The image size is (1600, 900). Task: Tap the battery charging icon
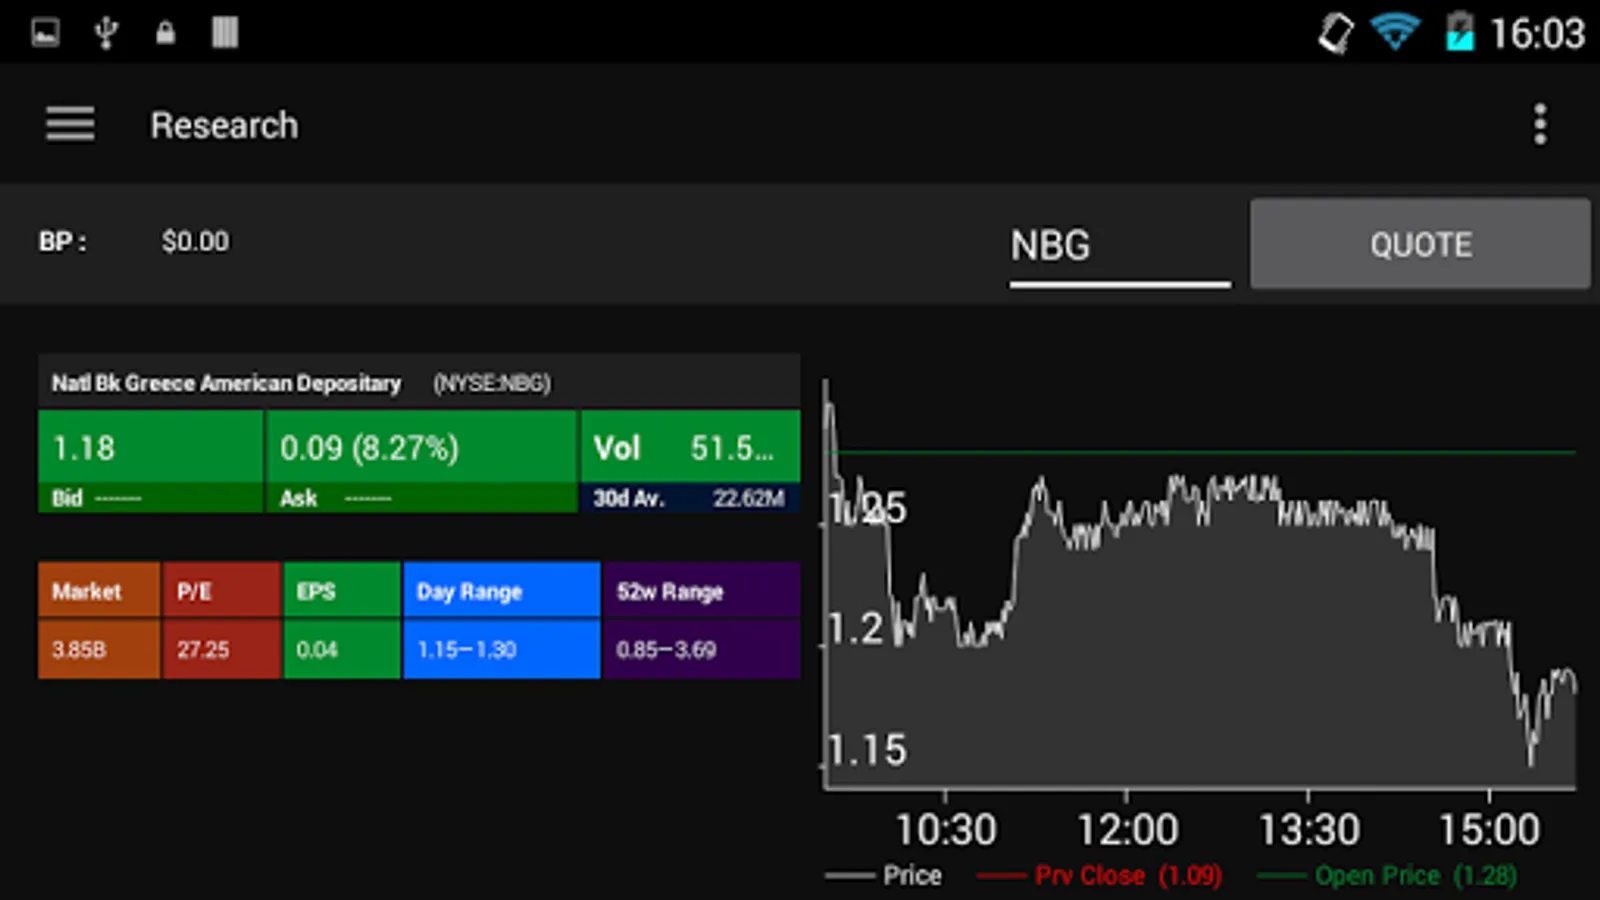(x=1459, y=32)
